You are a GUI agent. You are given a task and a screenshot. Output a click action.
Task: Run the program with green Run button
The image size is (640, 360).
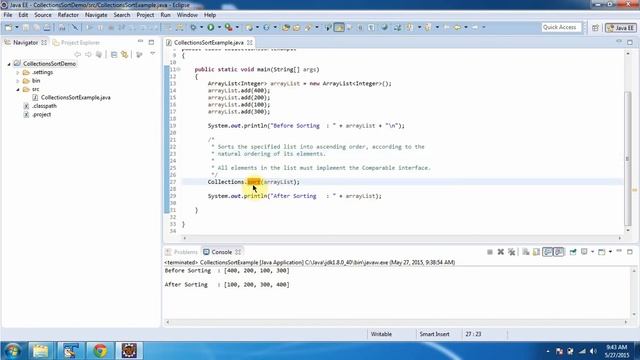[x=211, y=27]
